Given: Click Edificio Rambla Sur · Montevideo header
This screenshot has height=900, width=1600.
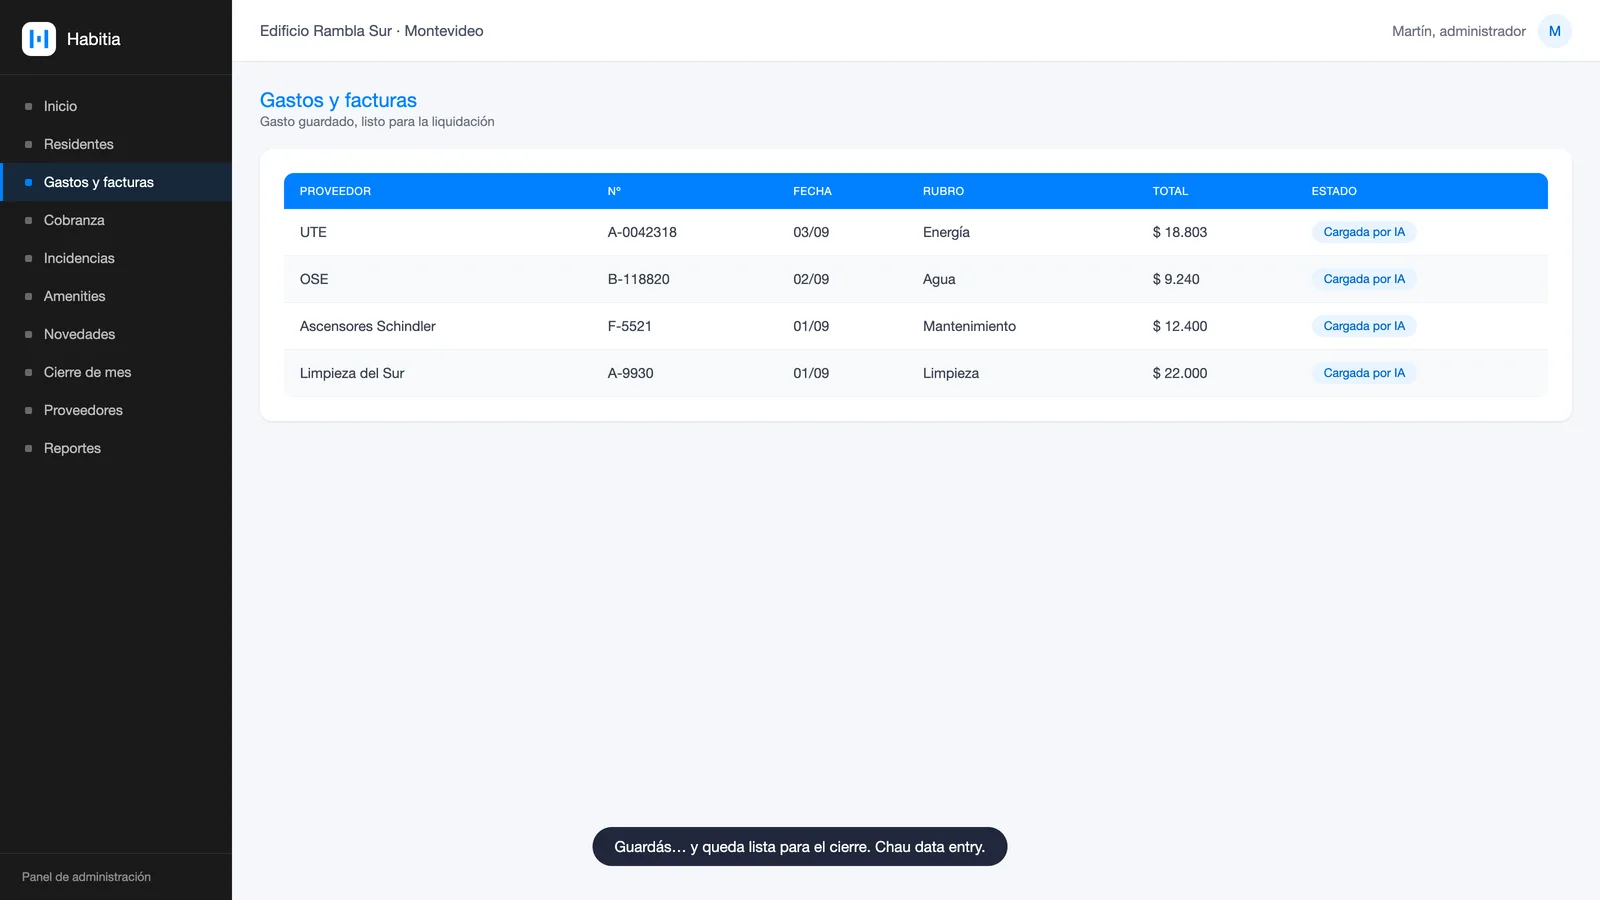Looking at the screenshot, I should click(x=372, y=31).
